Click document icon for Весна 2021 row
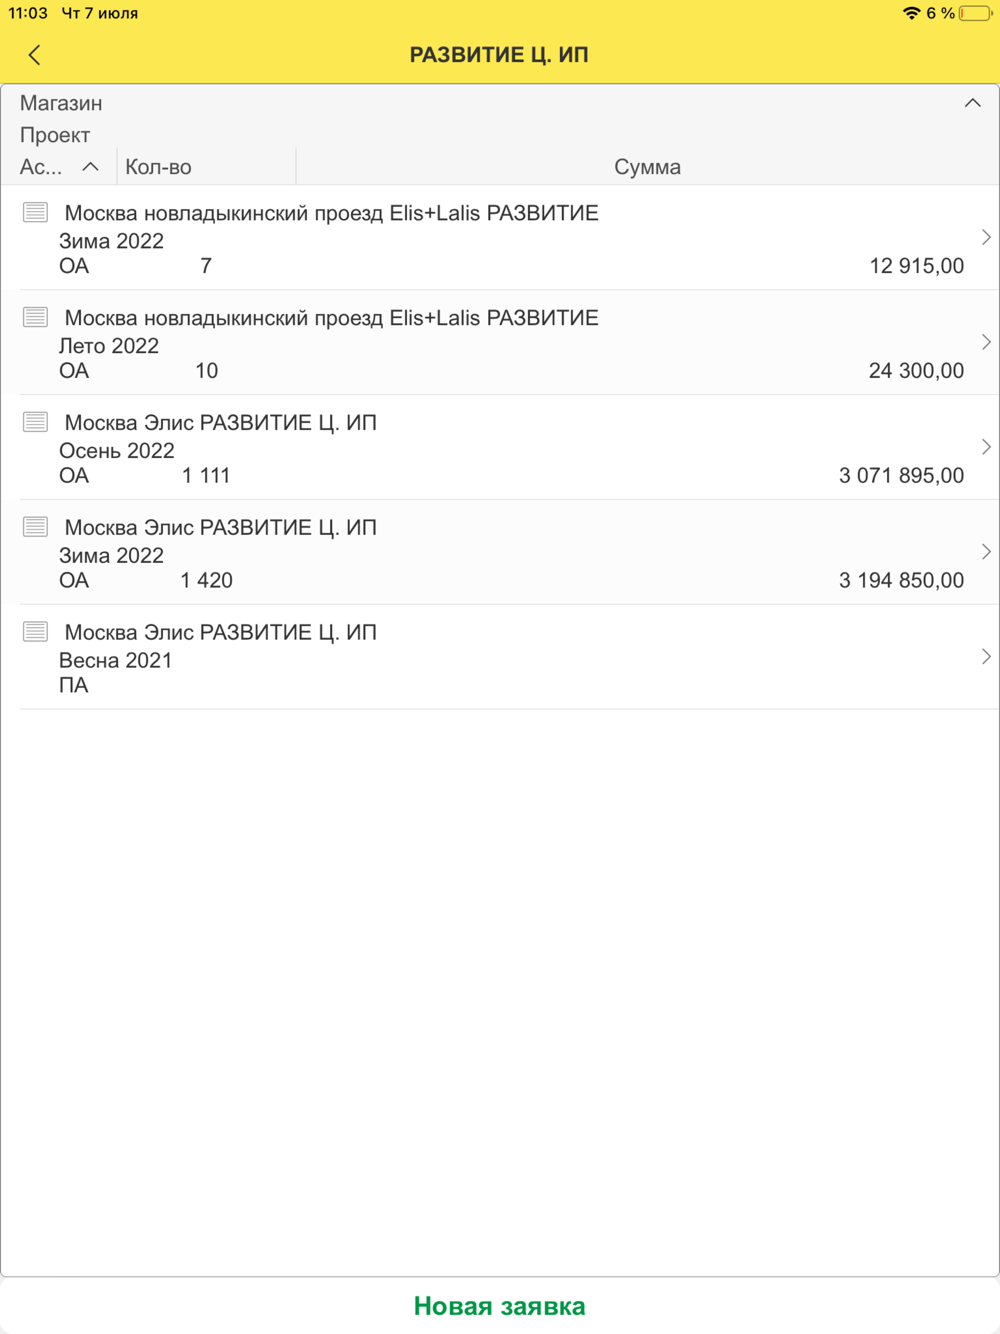1000x1334 pixels. point(35,632)
